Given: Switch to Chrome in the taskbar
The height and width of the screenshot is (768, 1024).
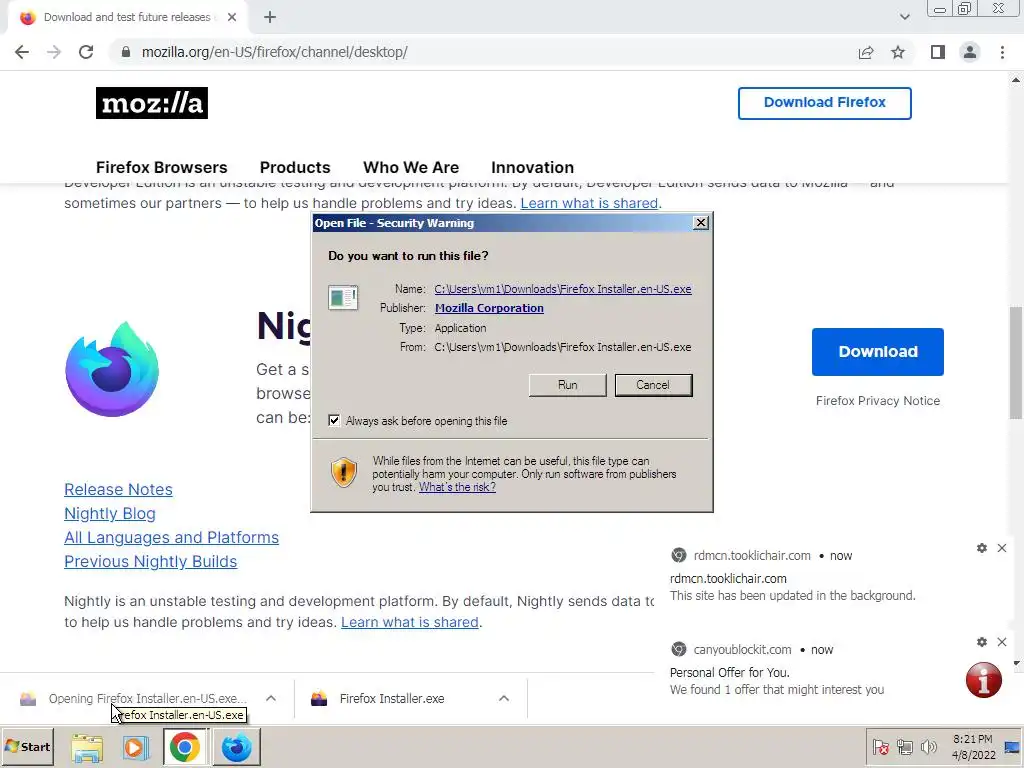Looking at the screenshot, I should [185, 747].
